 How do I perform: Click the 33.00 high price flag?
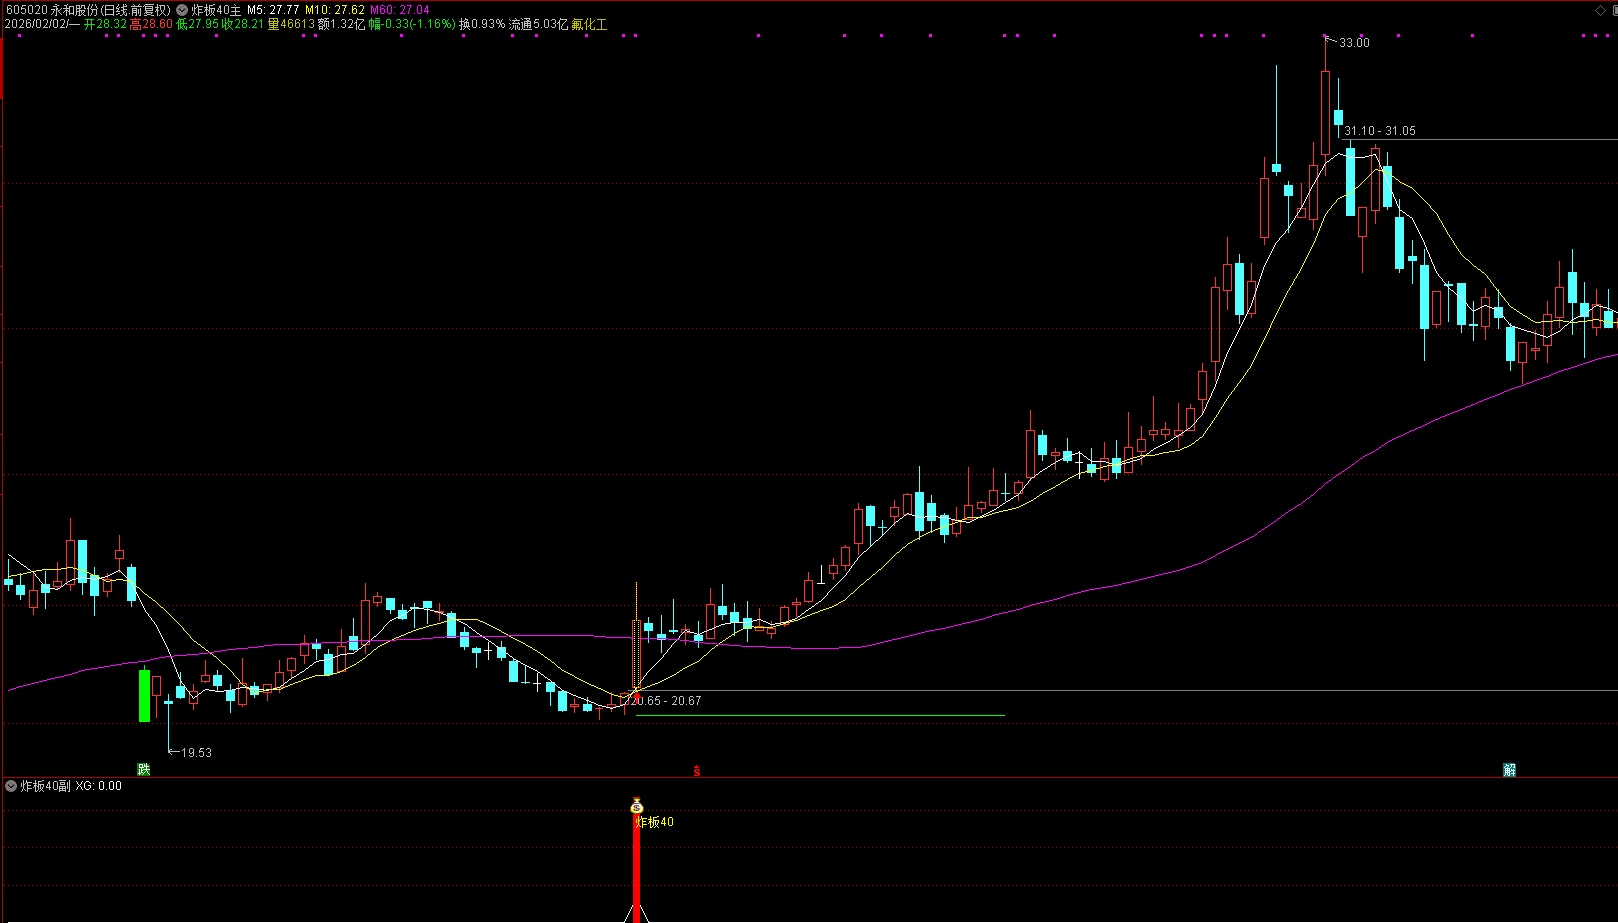point(1354,43)
